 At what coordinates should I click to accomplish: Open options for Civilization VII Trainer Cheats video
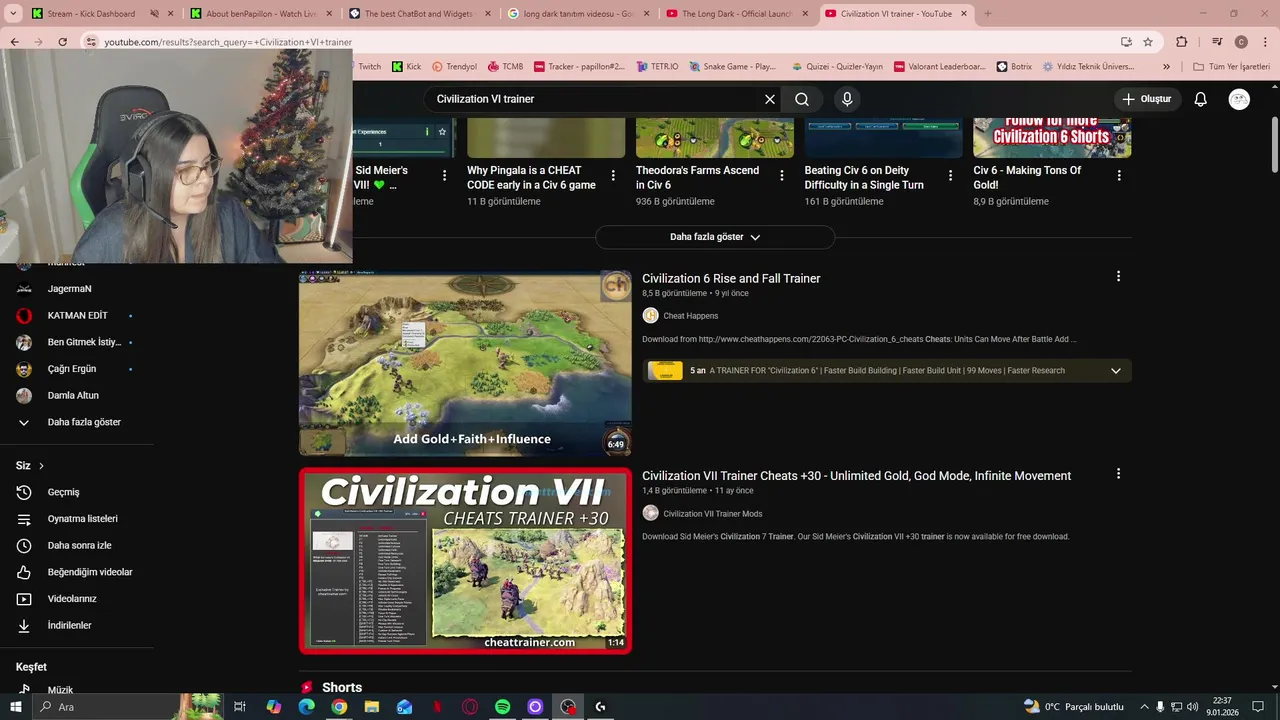1118,474
